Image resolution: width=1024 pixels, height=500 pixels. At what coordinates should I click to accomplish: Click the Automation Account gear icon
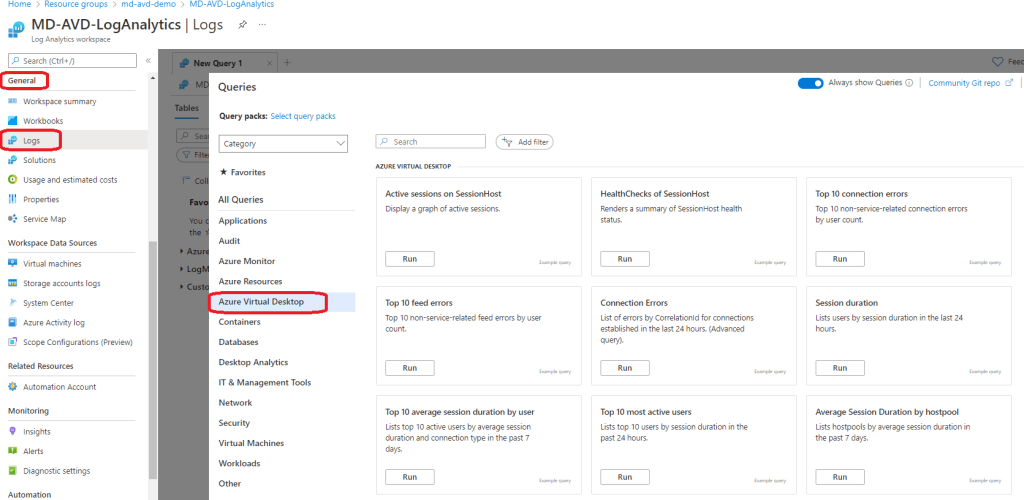click(x=13, y=387)
